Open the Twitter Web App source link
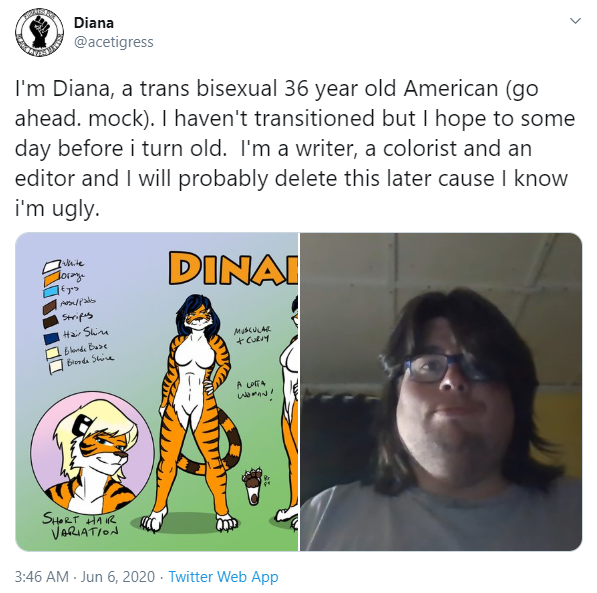597x593 pixels. pos(223,576)
